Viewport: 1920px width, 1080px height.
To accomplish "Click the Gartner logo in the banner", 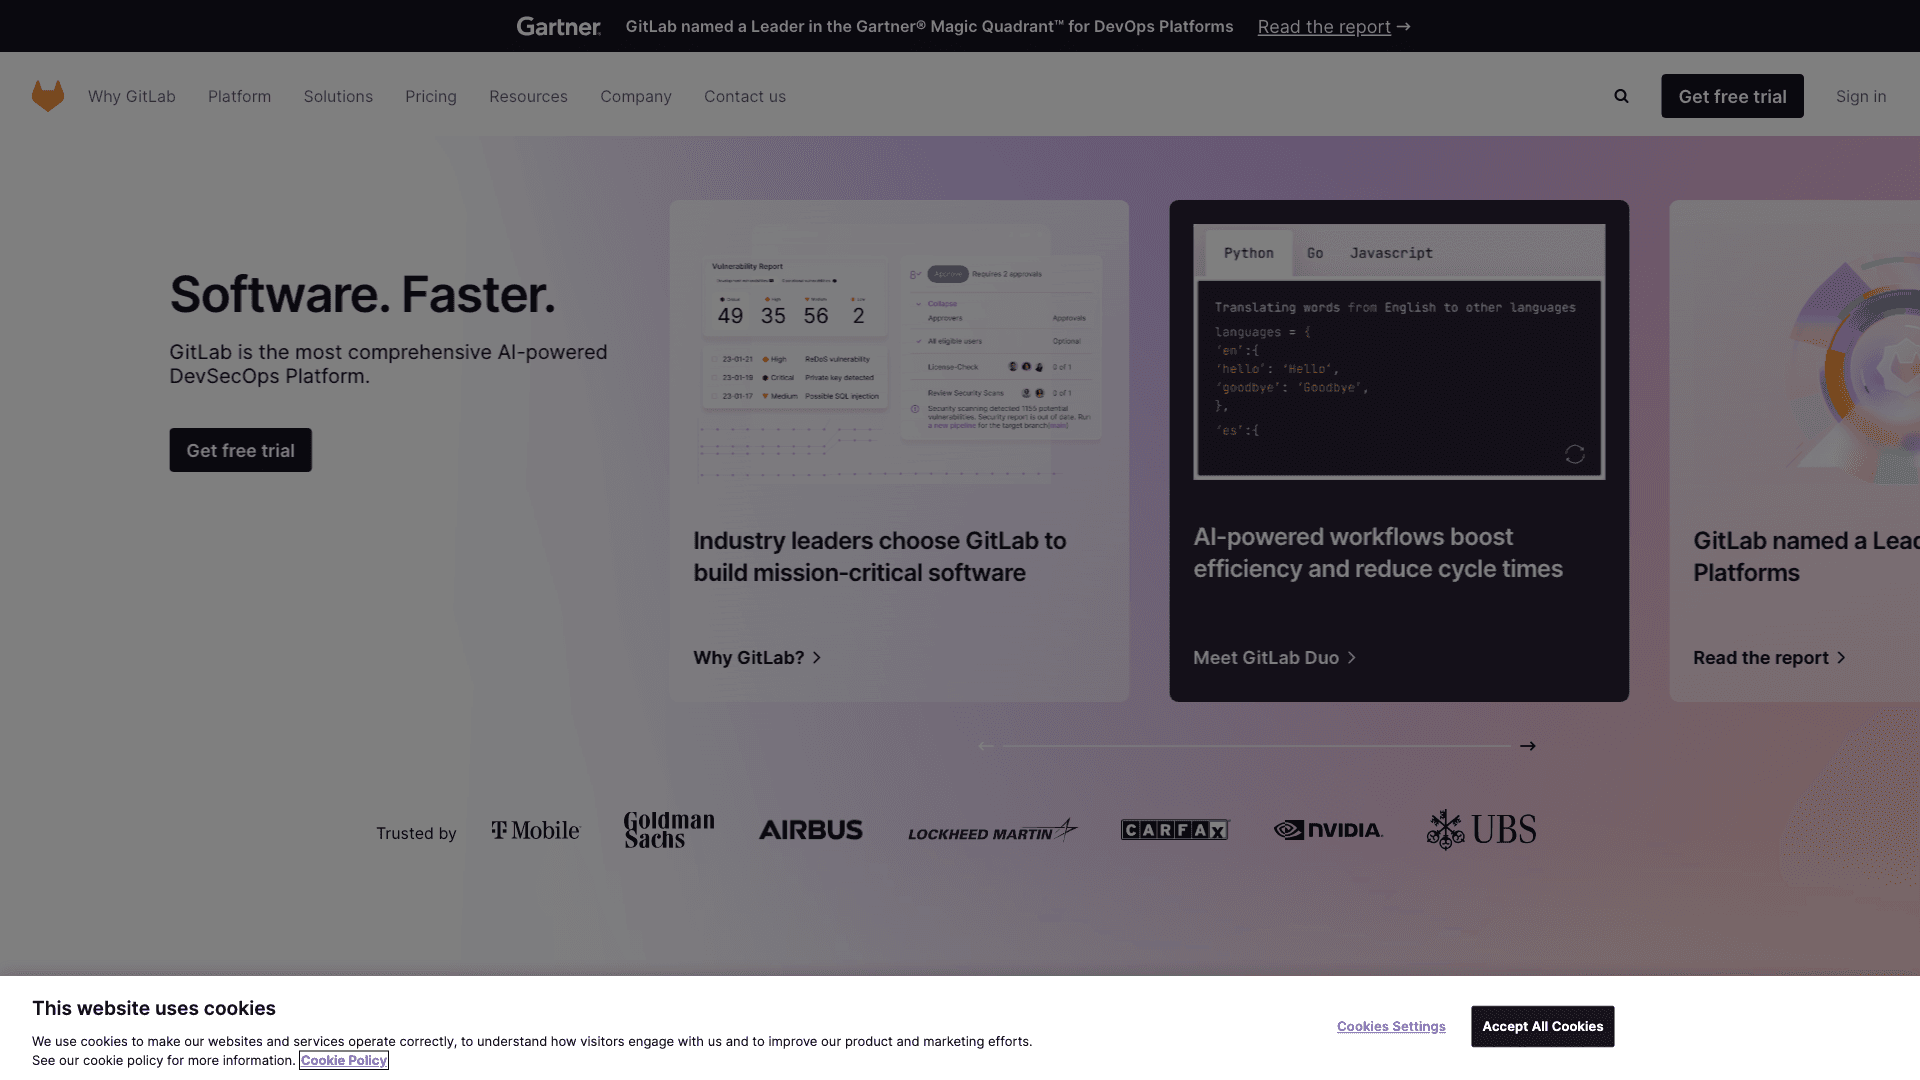I will [x=558, y=26].
